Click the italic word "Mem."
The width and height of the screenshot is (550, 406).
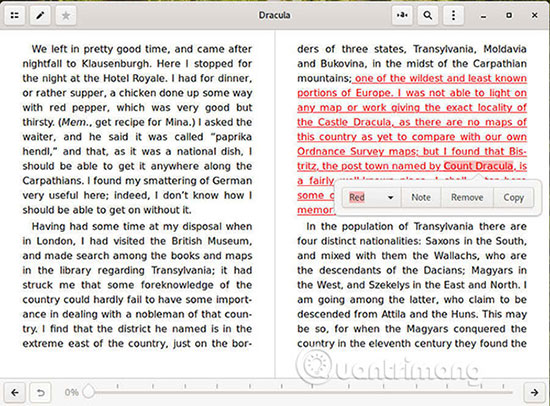[75, 122]
